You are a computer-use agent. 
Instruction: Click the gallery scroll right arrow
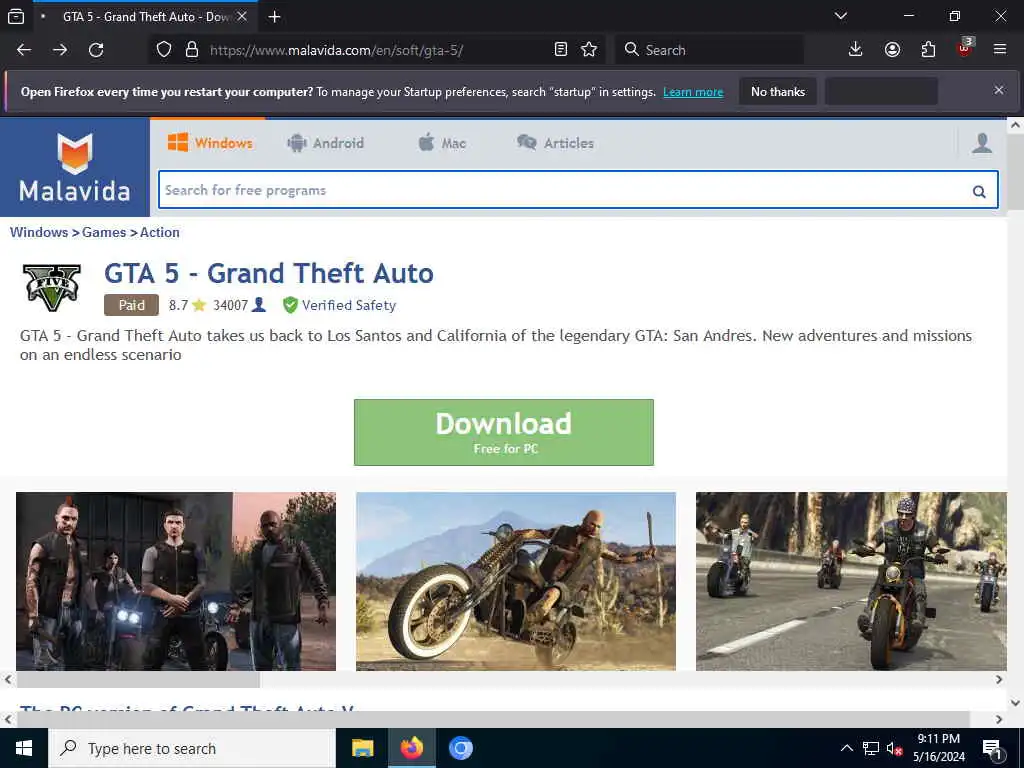(x=999, y=680)
